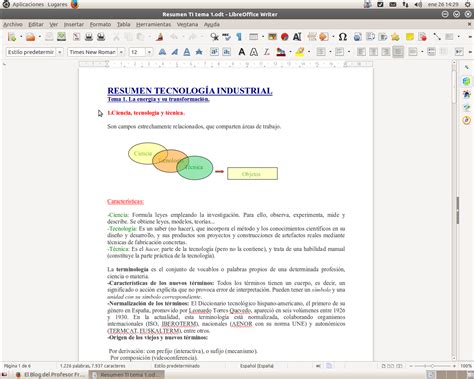The image size is (474, 379).
Task: Toggle Underline formatting
Action: point(187,52)
